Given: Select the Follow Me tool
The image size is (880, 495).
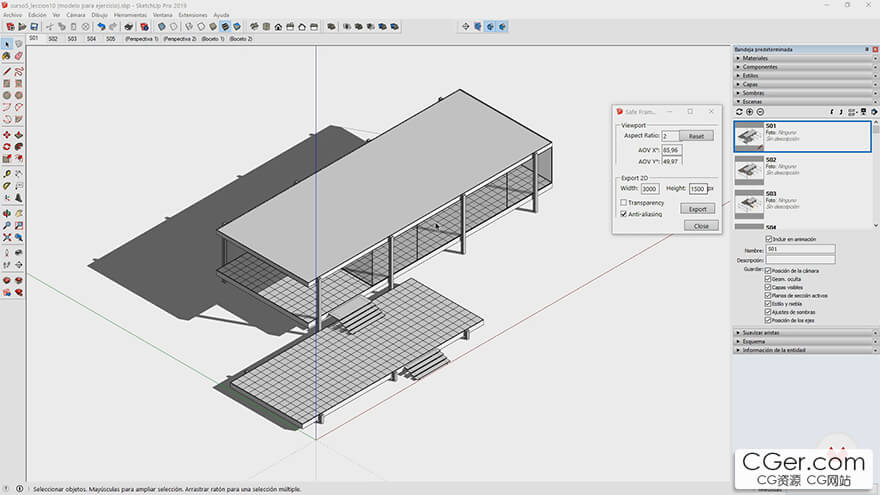Looking at the screenshot, I should click(x=19, y=147).
